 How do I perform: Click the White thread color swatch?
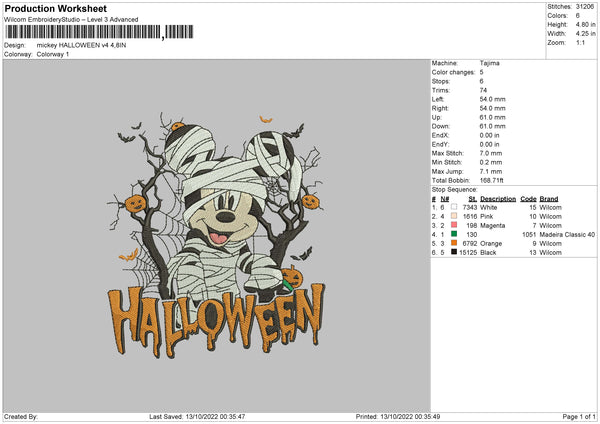click(454, 207)
